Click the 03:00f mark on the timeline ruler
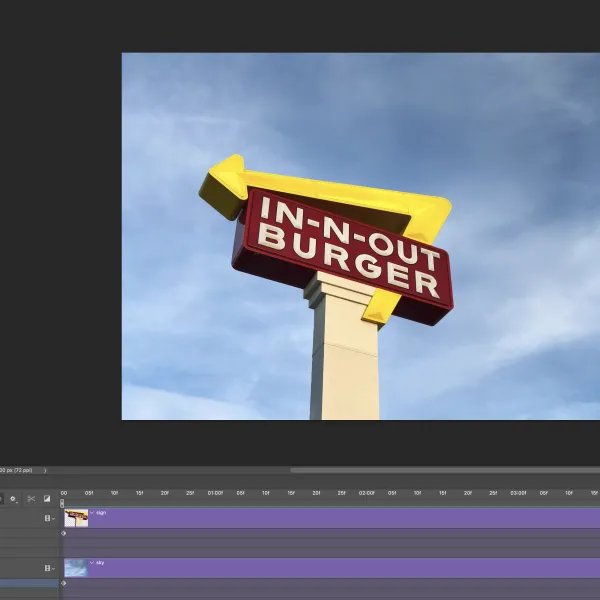This screenshot has height=600, width=600. (518, 493)
